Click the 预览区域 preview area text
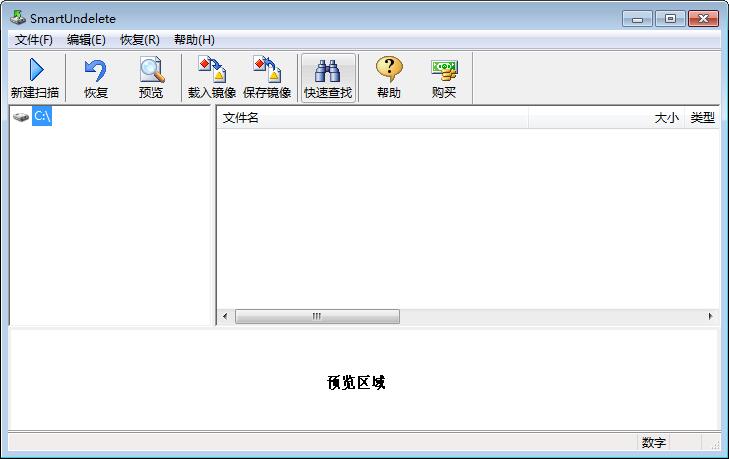Image resolution: width=729 pixels, height=459 pixels. [x=356, y=382]
